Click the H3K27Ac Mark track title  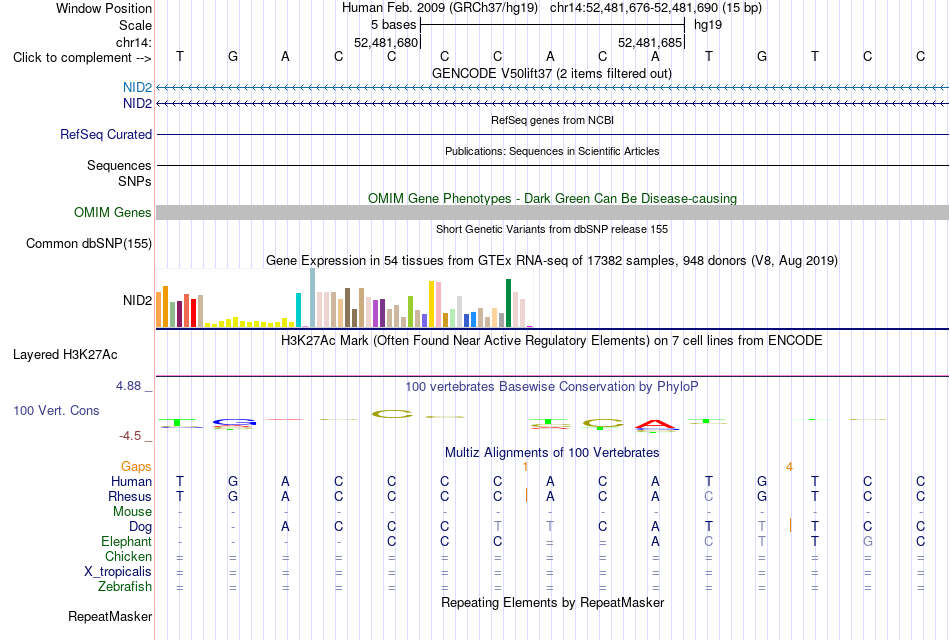point(551,341)
